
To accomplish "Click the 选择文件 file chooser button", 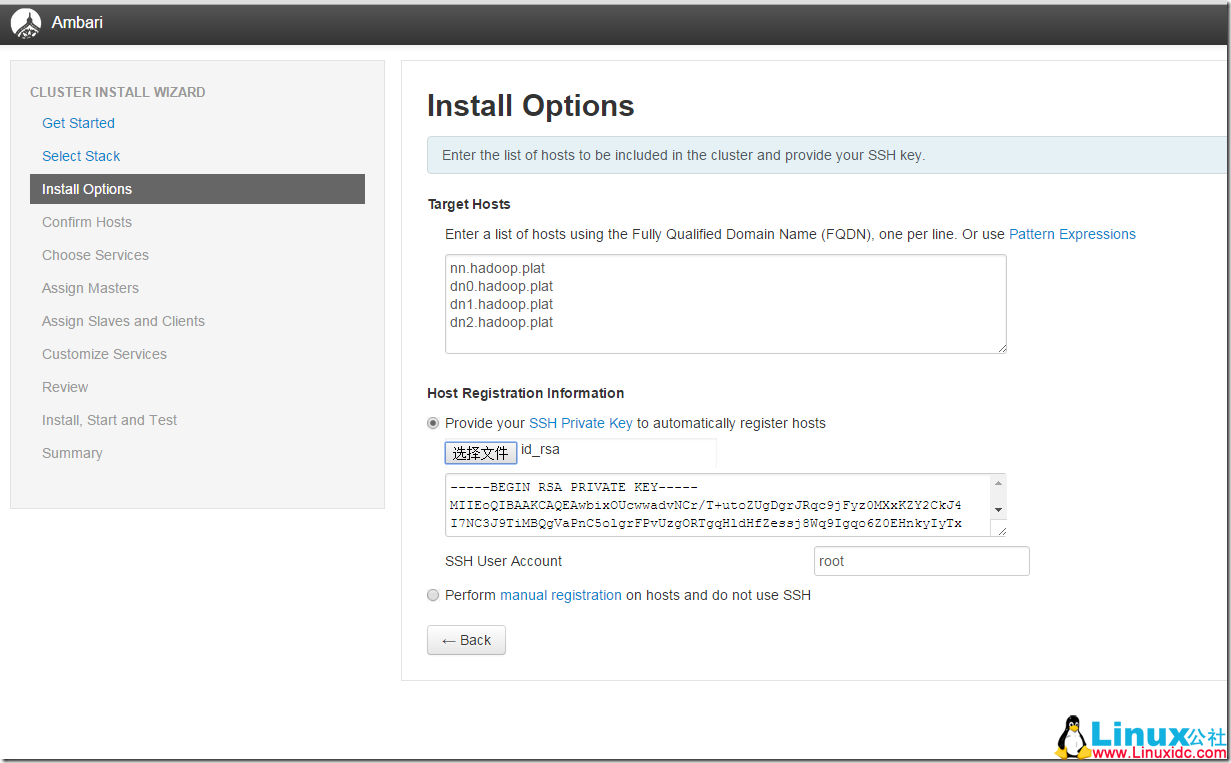I will (x=480, y=452).
